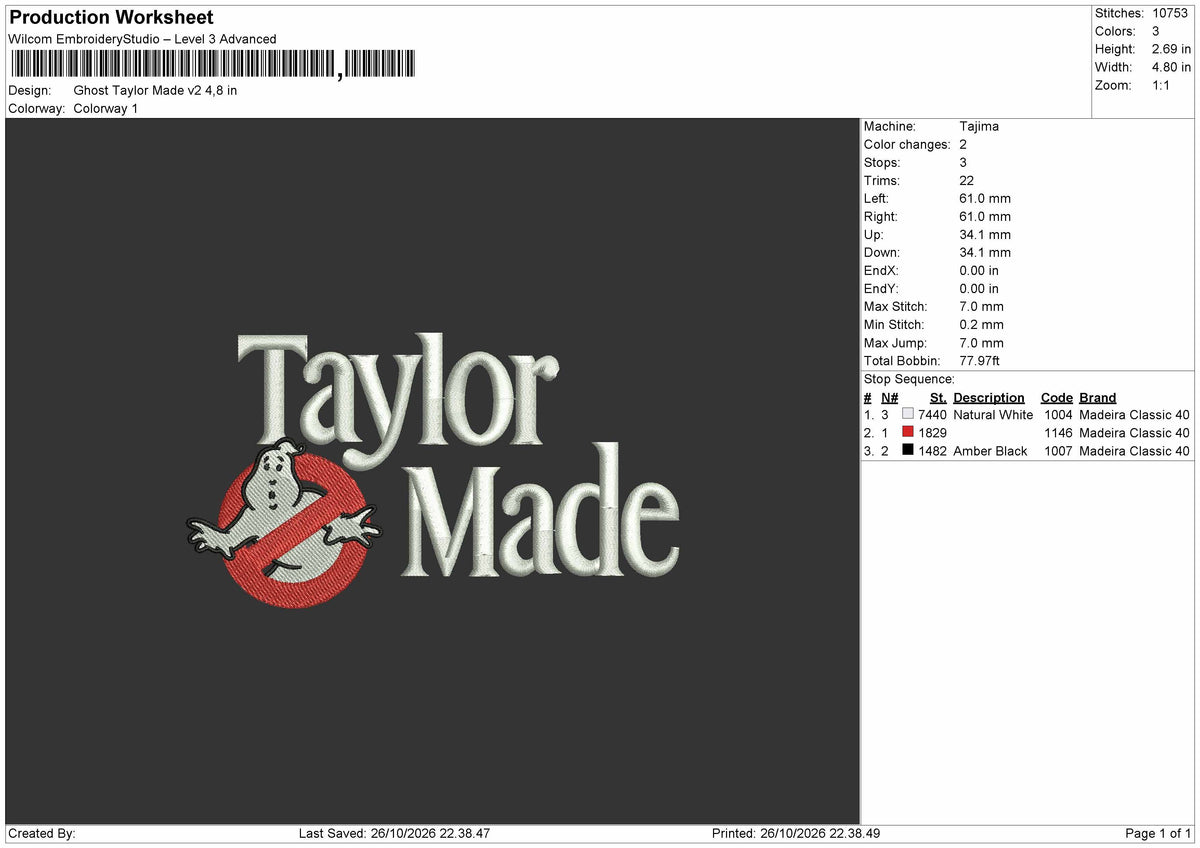Click the St. column header

tap(938, 398)
